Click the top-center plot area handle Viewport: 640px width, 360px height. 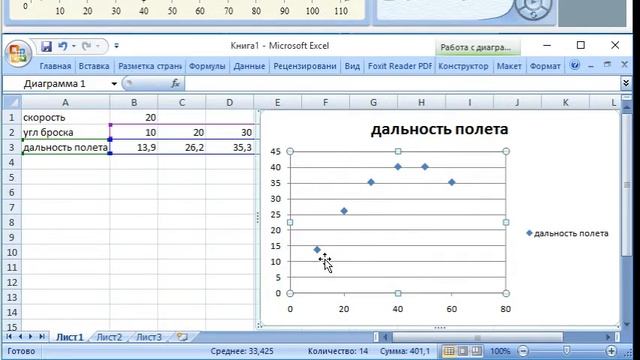click(x=398, y=151)
